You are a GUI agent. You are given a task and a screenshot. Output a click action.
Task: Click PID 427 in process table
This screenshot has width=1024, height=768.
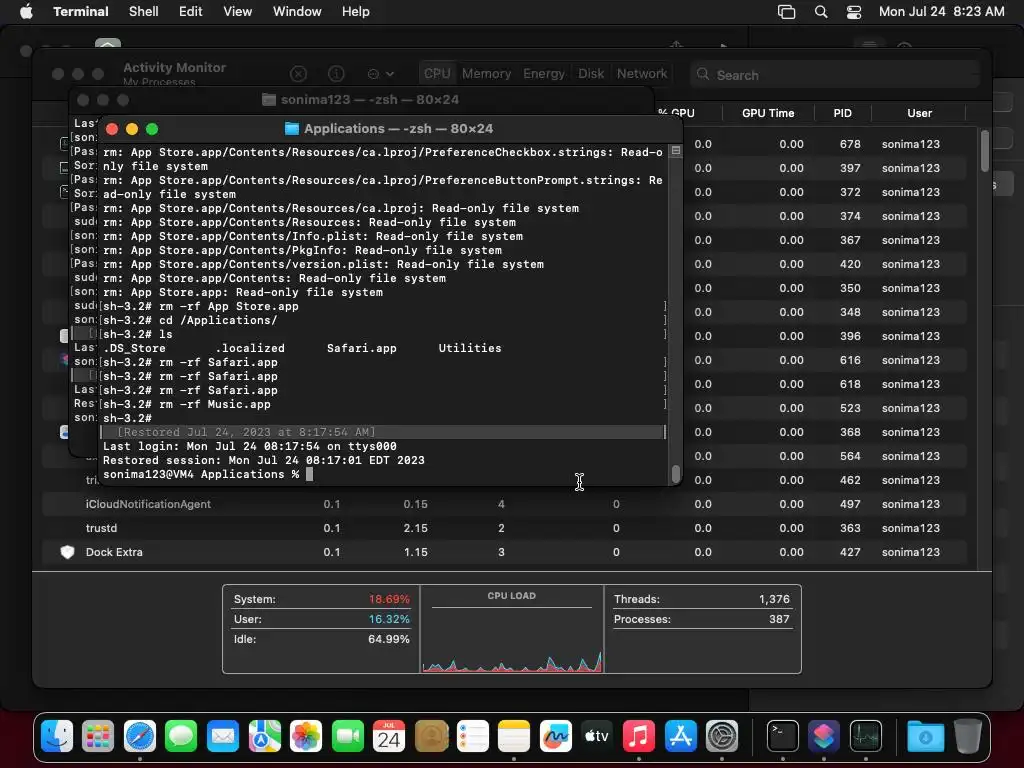pyautogui.click(x=850, y=552)
